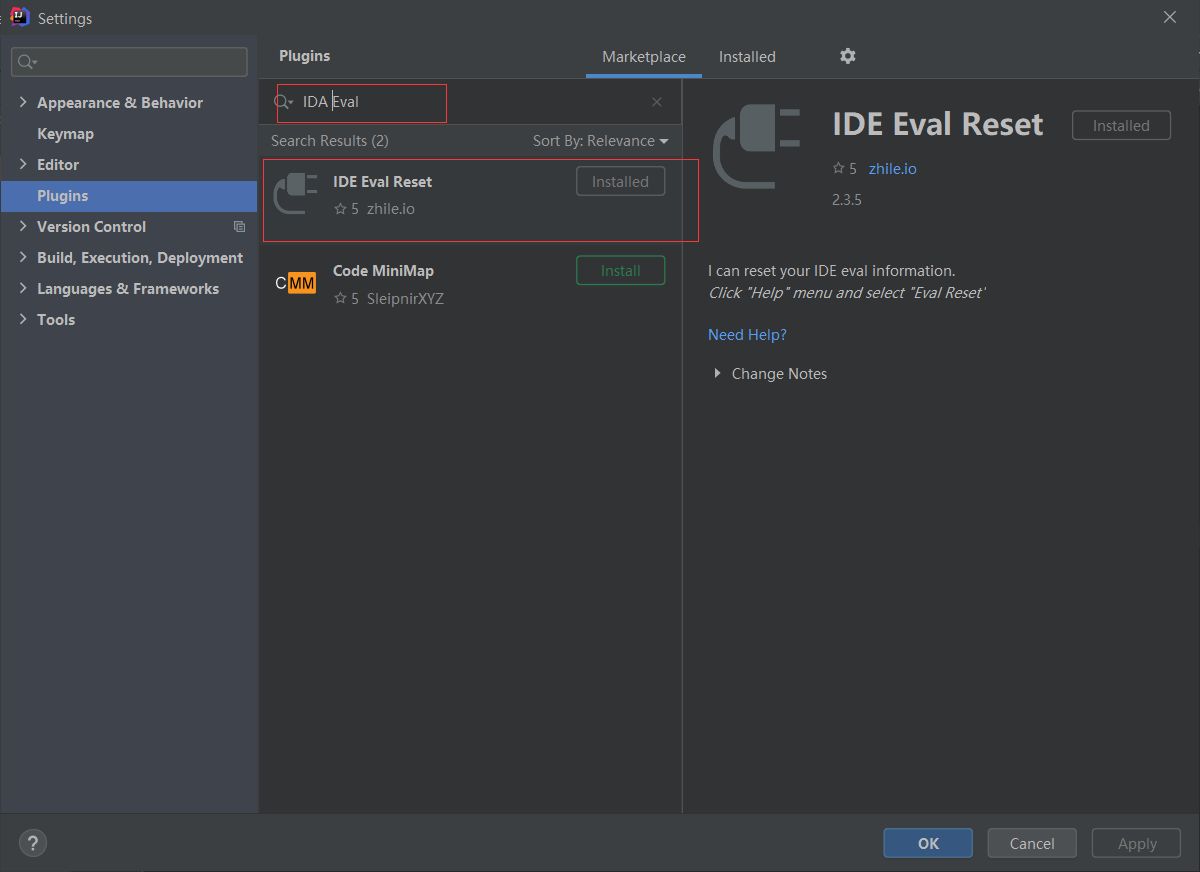Open the Need Help? link
Image resolution: width=1200 pixels, height=872 pixels.
click(x=747, y=335)
